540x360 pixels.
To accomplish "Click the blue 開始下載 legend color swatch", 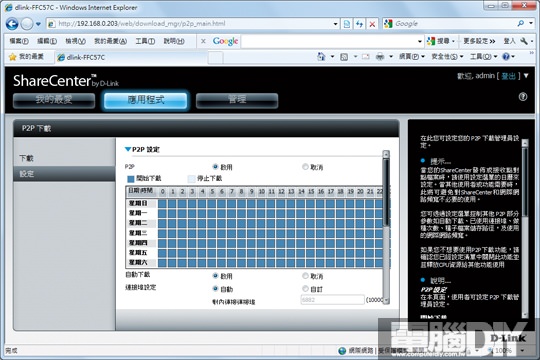I will pyautogui.click(x=131, y=178).
